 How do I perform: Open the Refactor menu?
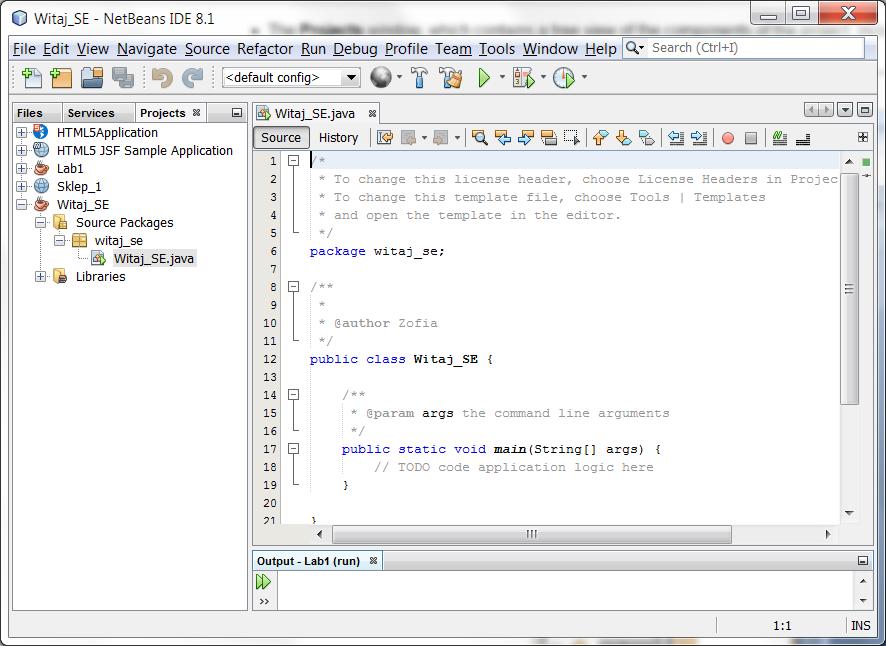coord(265,49)
